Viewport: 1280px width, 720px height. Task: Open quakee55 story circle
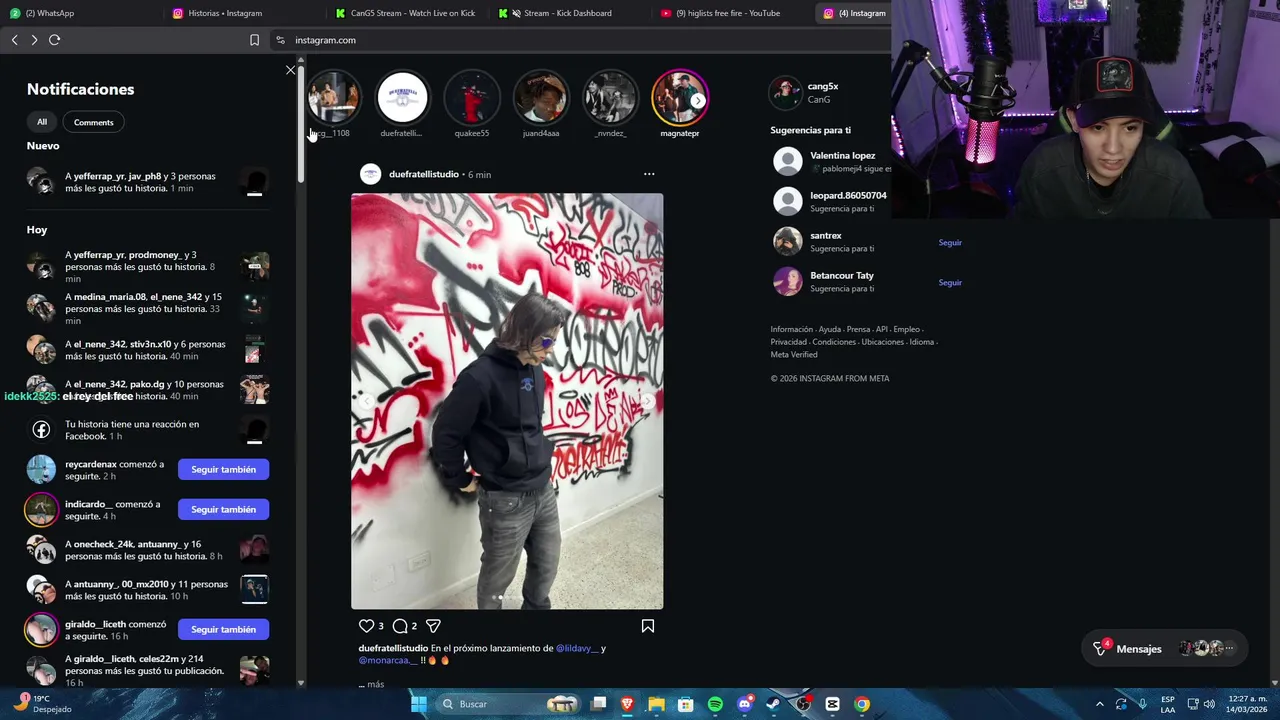[472, 98]
